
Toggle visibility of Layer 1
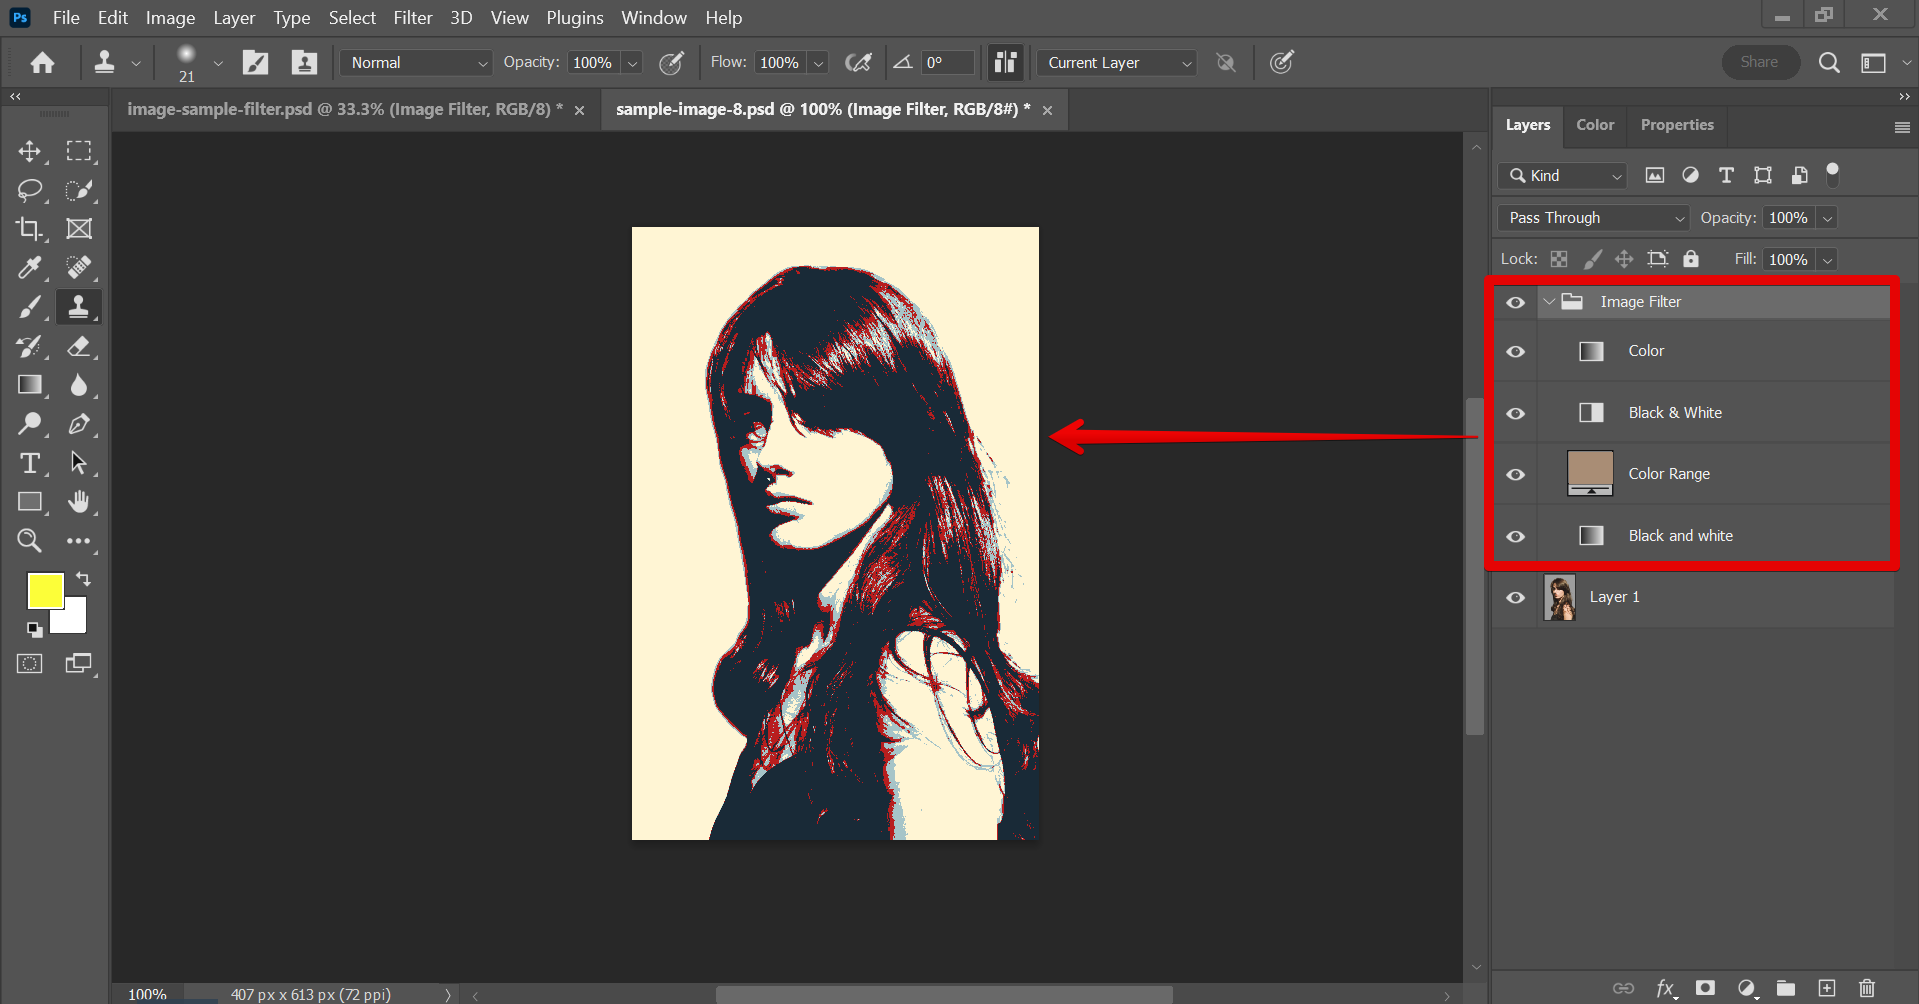pyautogui.click(x=1516, y=597)
